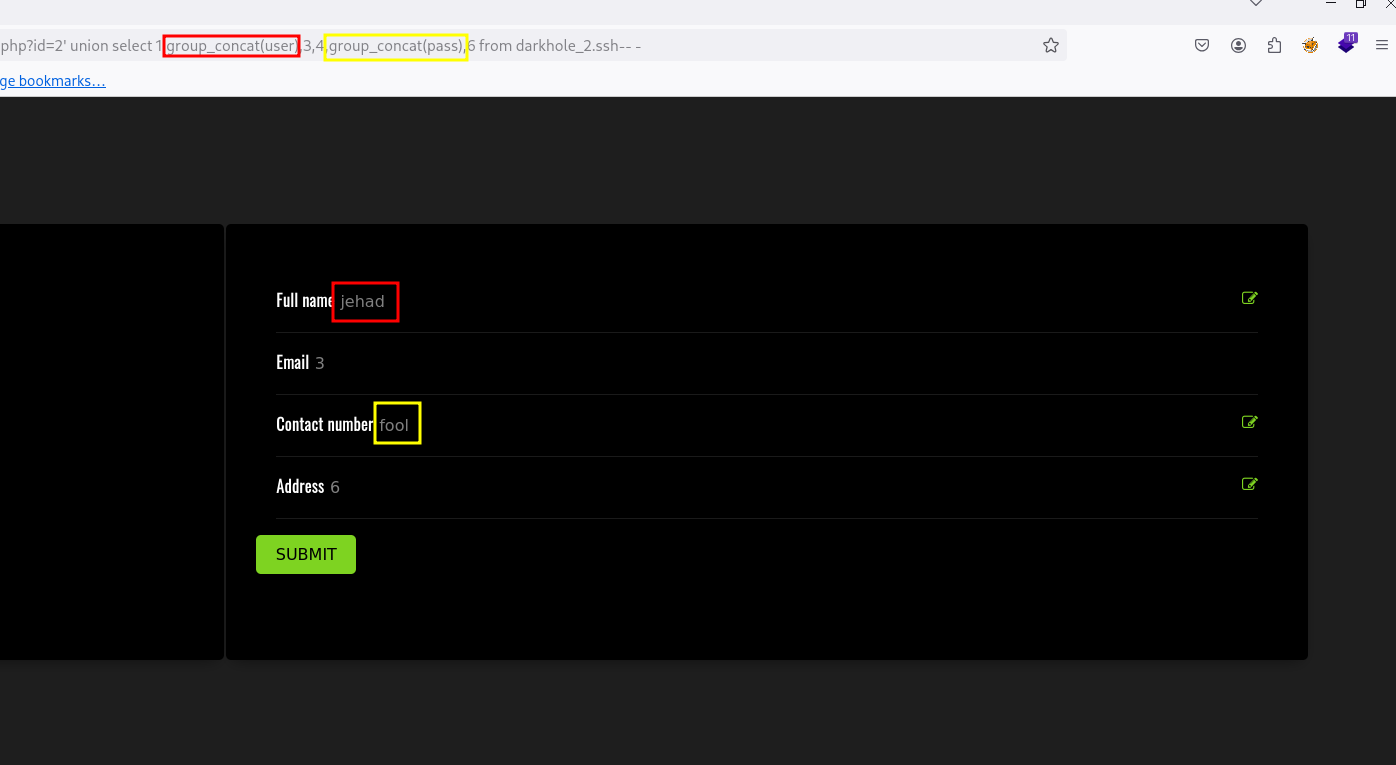Viewport: 1396px width, 765px height.
Task: Open the Firefox hamburger application menu
Action: (1382, 45)
